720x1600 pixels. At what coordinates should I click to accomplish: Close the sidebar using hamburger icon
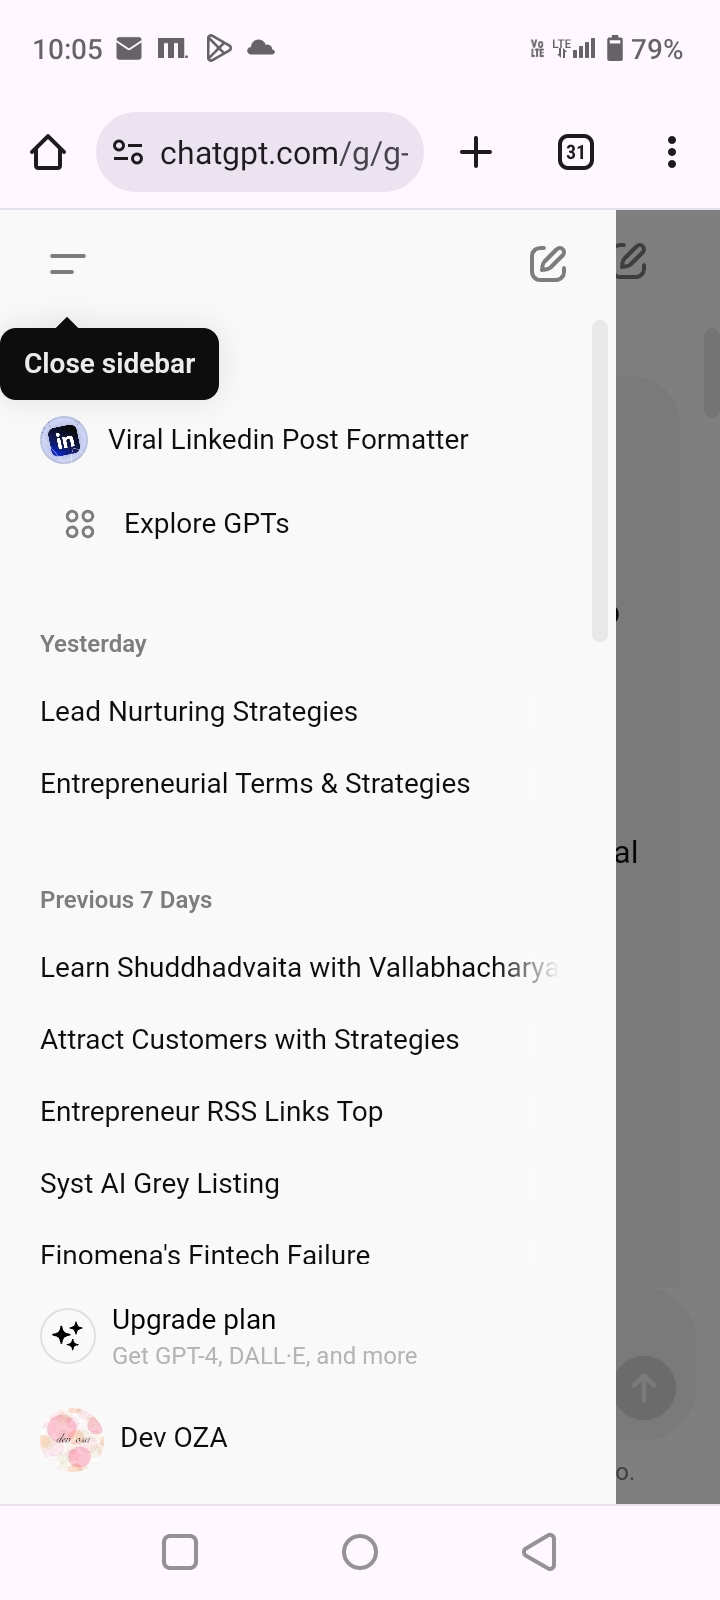[67, 264]
